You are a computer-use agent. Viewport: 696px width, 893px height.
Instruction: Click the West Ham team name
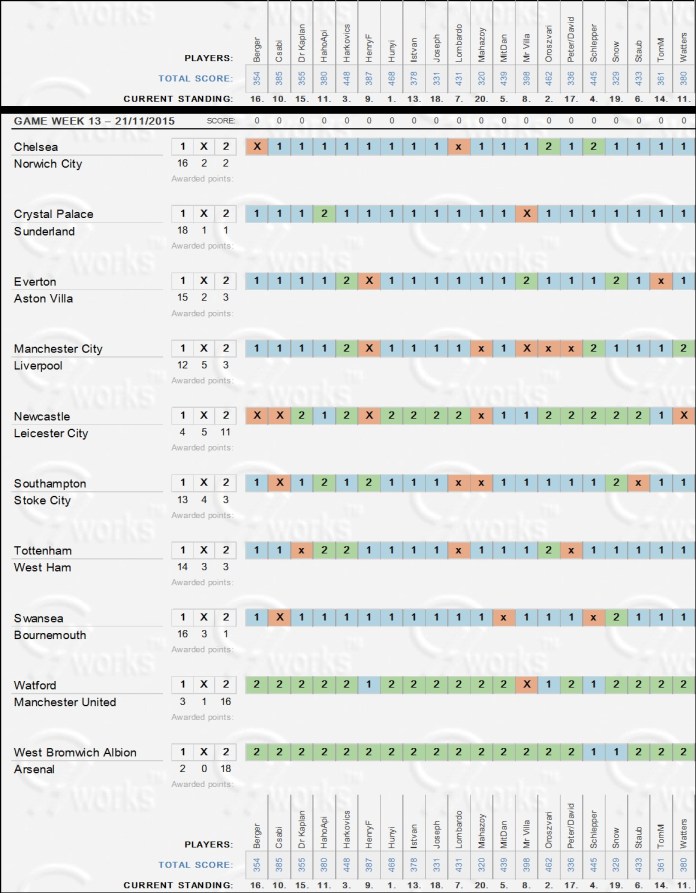point(43,567)
